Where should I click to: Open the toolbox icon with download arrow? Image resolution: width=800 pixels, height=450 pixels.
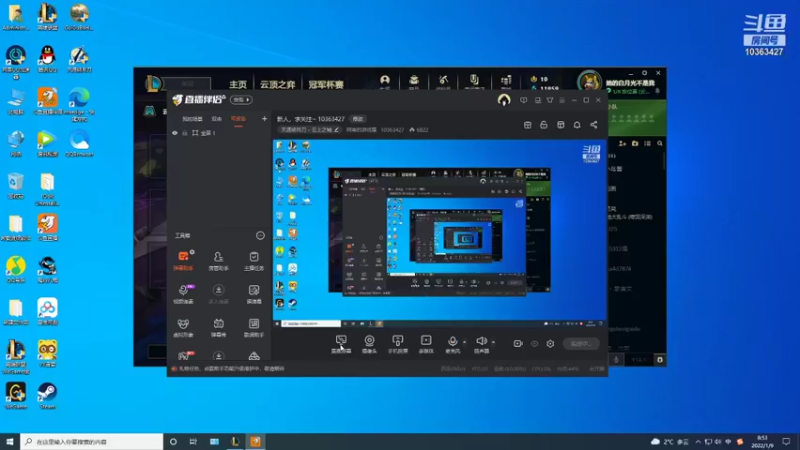pos(218,294)
